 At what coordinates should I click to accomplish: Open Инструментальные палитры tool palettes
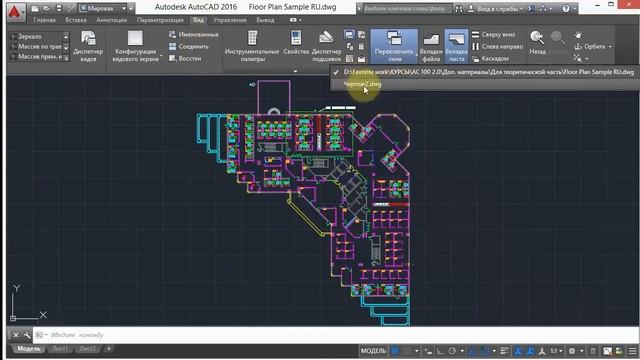tap(252, 46)
